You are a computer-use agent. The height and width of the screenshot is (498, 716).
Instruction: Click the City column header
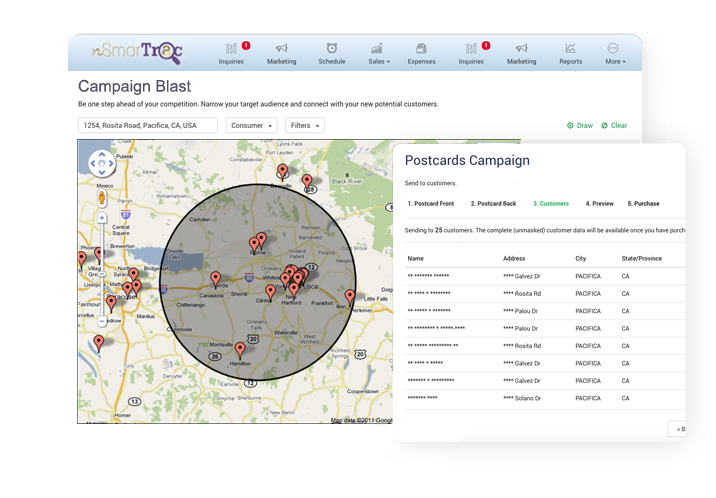point(580,258)
